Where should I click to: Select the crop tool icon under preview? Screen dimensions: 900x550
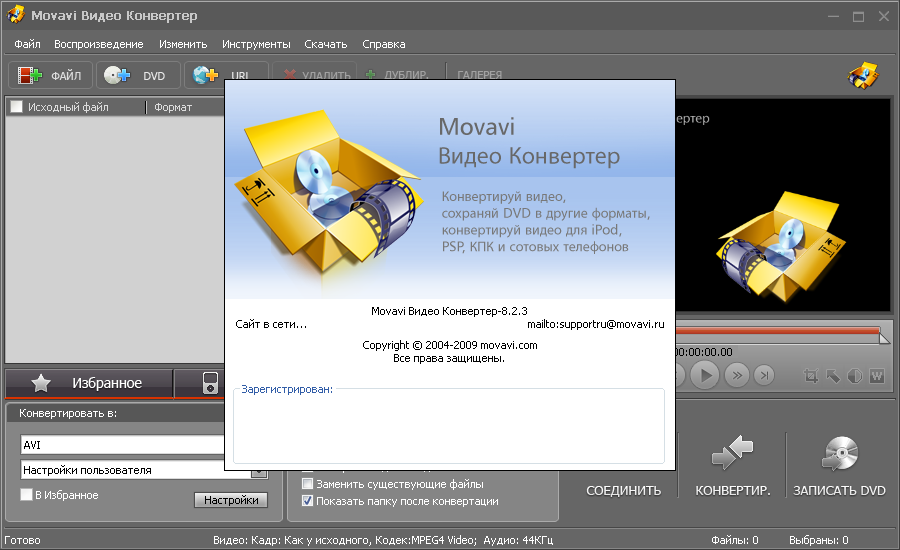tap(810, 376)
